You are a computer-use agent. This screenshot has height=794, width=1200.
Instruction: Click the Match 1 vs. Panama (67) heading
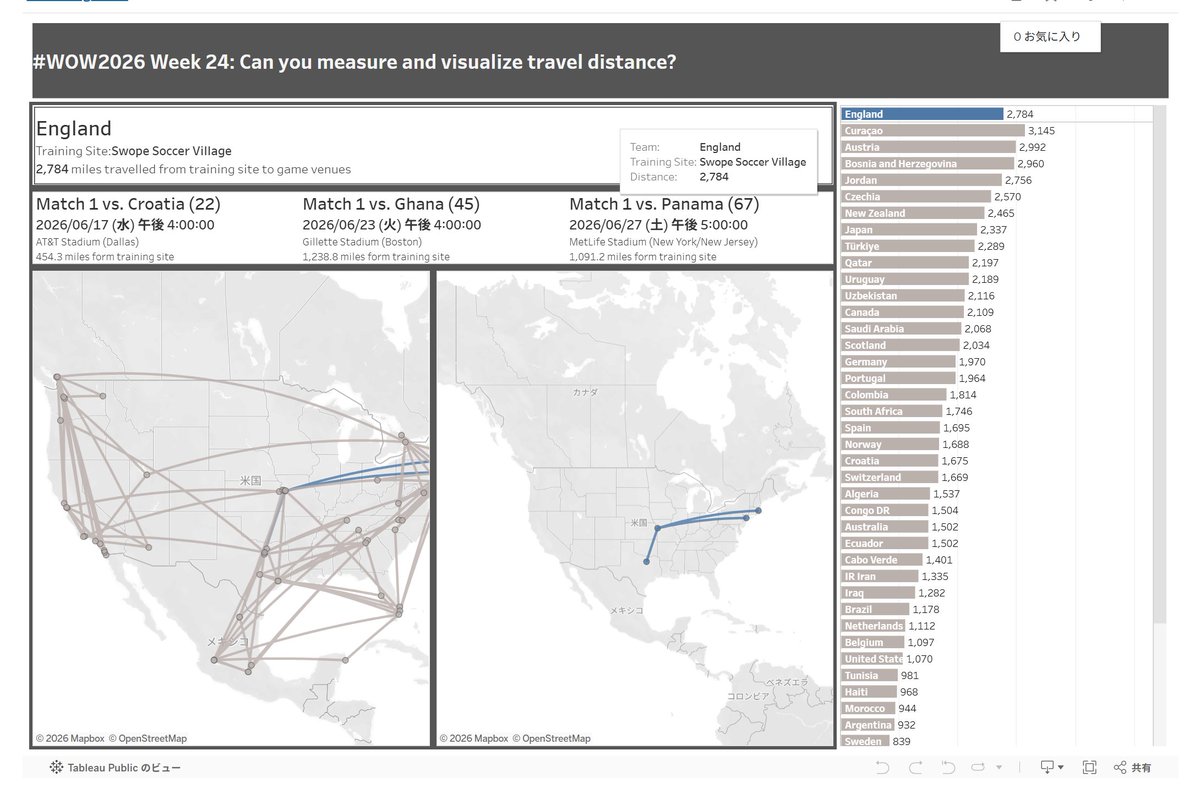[664, 204]
